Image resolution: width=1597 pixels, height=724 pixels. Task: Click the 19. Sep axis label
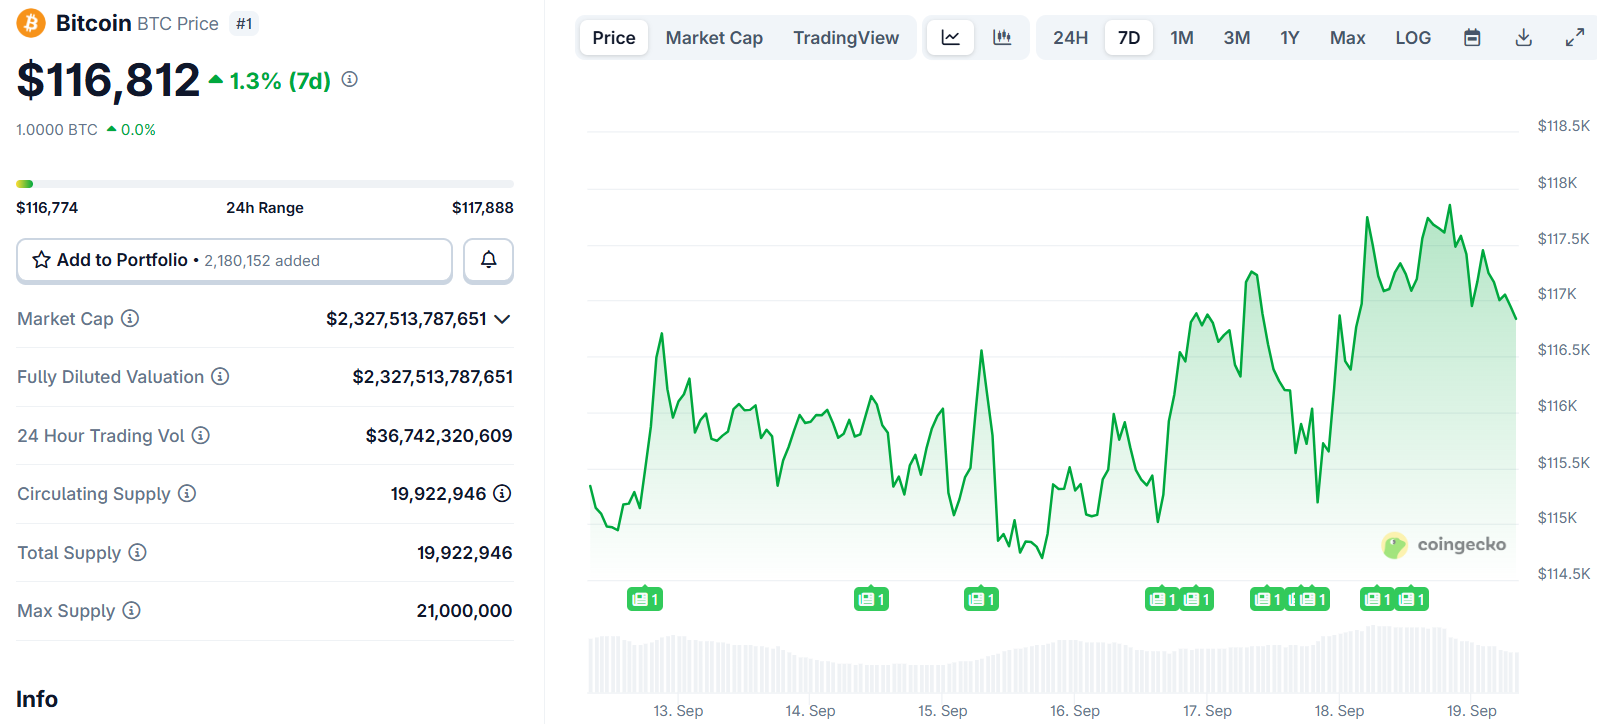pyautogui.click(x=1472, y=711)
